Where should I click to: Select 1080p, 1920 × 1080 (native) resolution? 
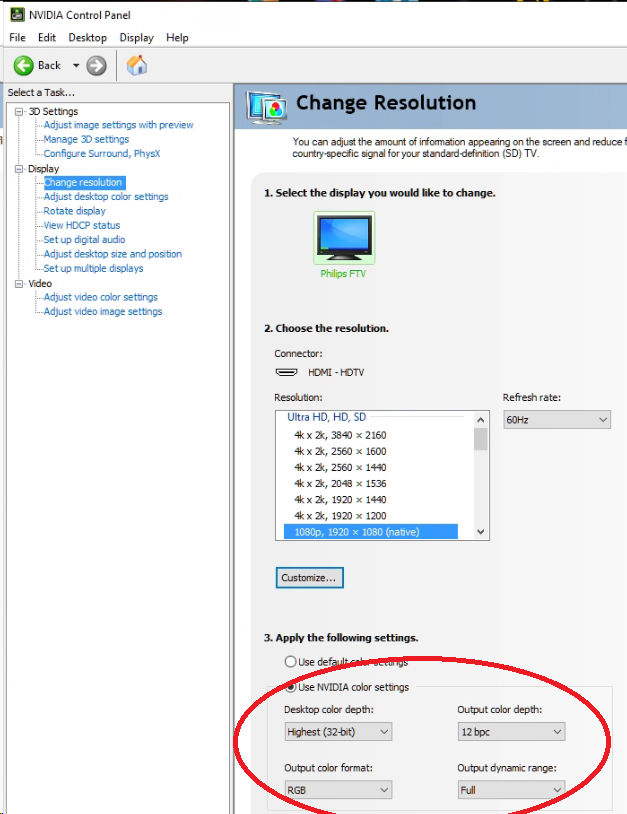pyautogui.click(x=371, y=532)
